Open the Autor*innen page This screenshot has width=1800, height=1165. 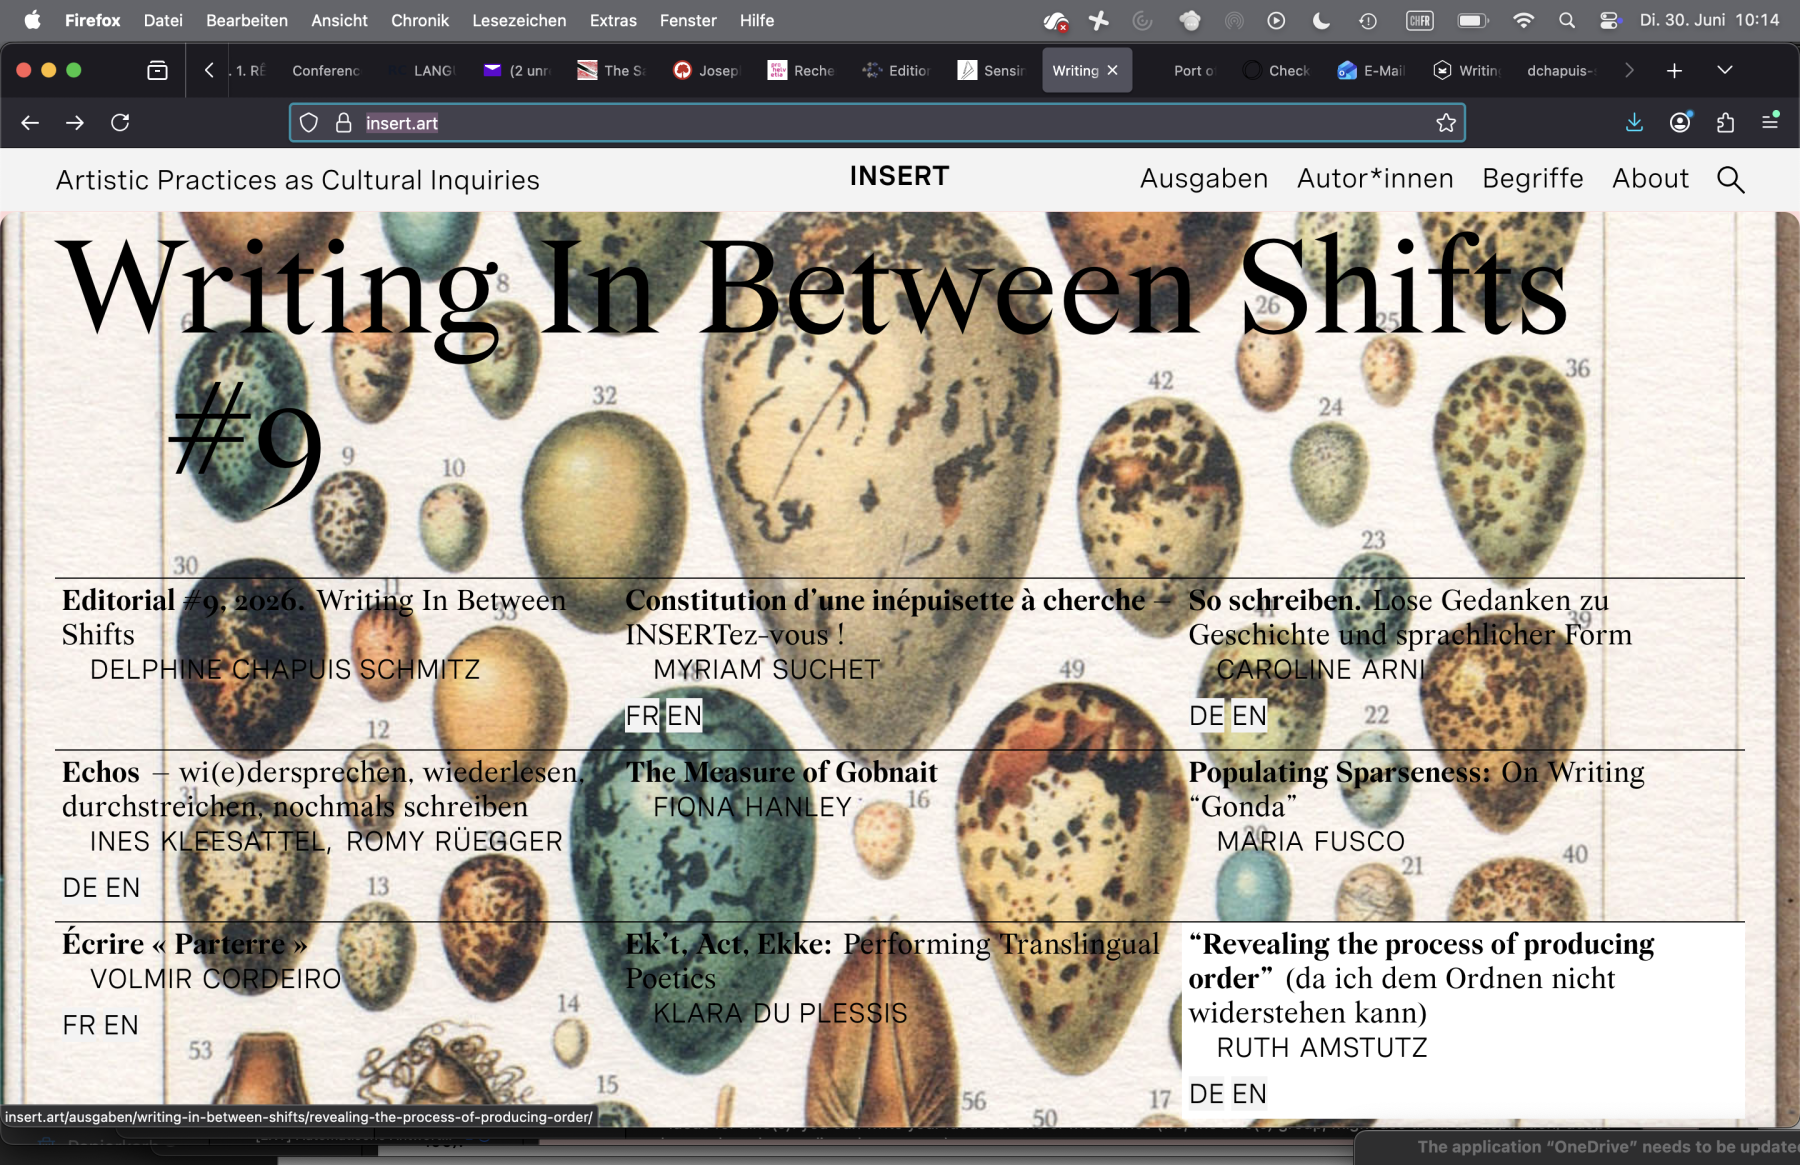pyautogui.click(x=1375, y=179)
